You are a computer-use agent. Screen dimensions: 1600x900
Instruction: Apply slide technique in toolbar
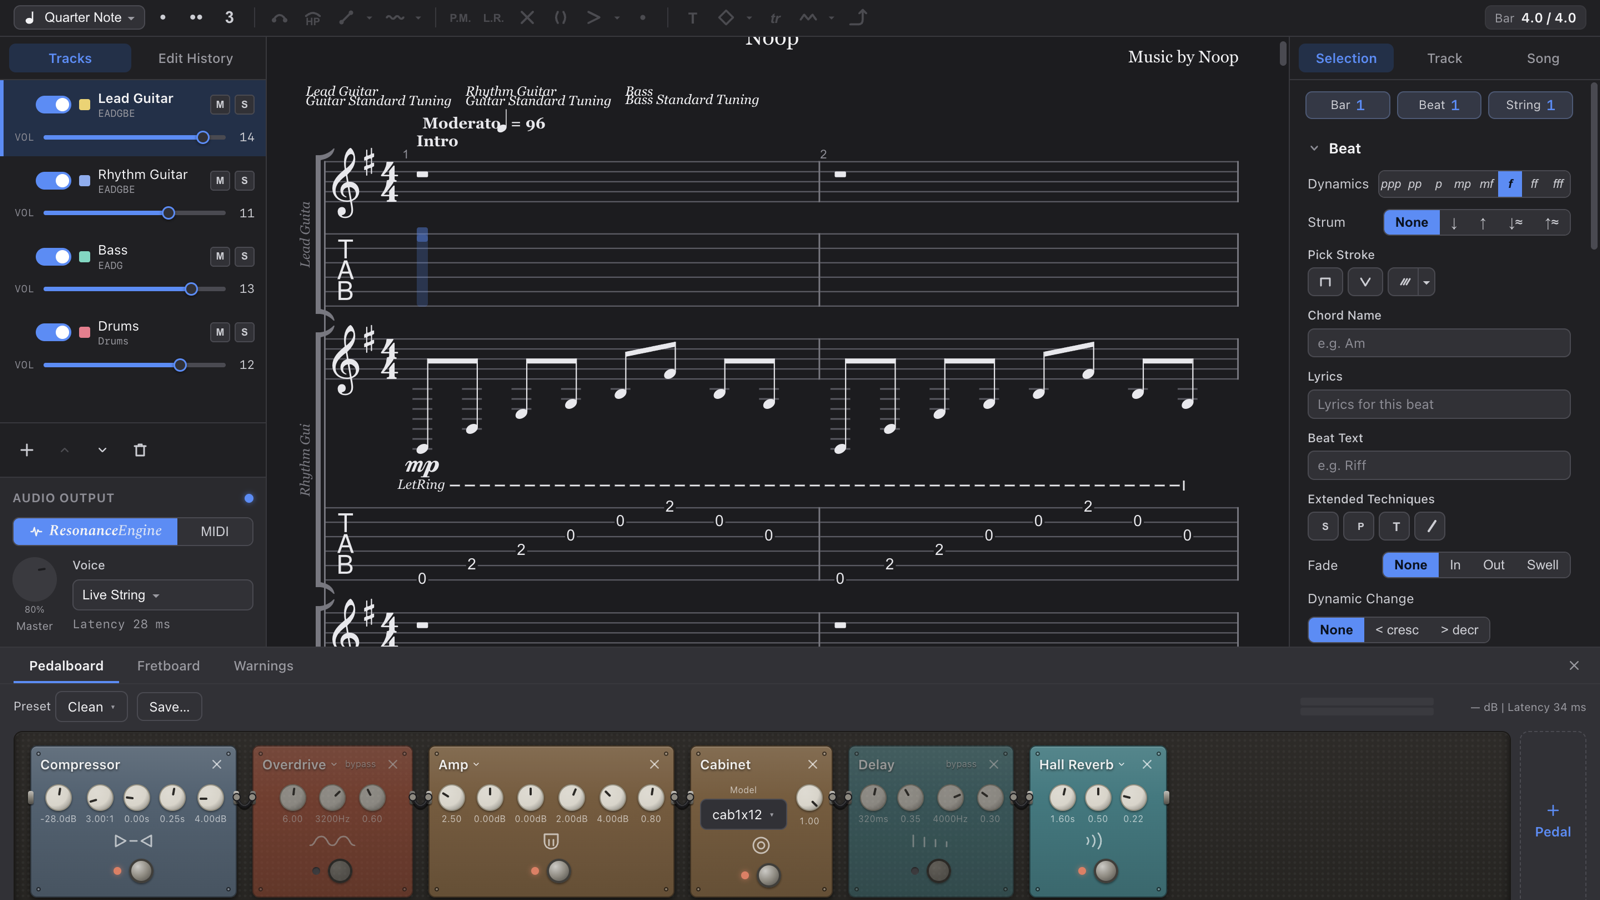tap(346, 17)
